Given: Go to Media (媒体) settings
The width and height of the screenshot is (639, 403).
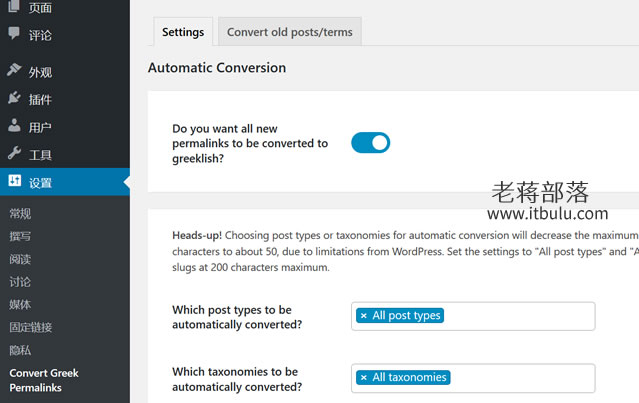Looking at the screenshot, I should pos(20,304).
